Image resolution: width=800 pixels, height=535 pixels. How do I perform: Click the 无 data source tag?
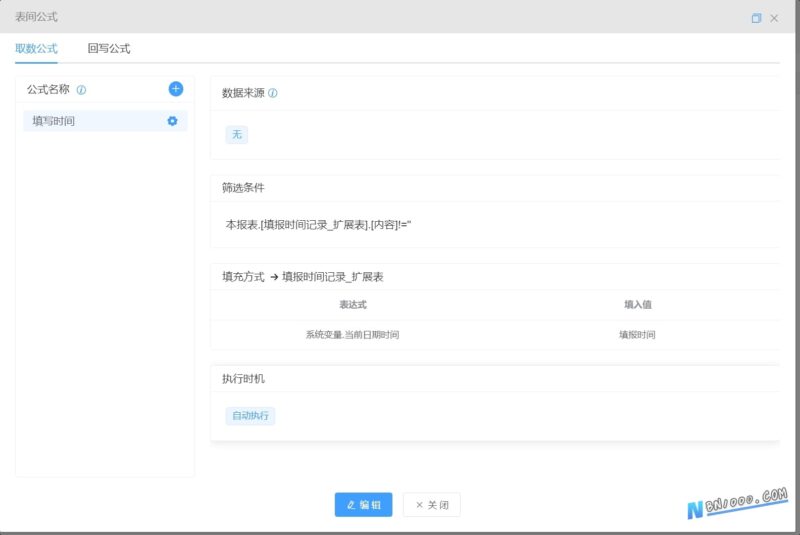click(x=237, y=135)
